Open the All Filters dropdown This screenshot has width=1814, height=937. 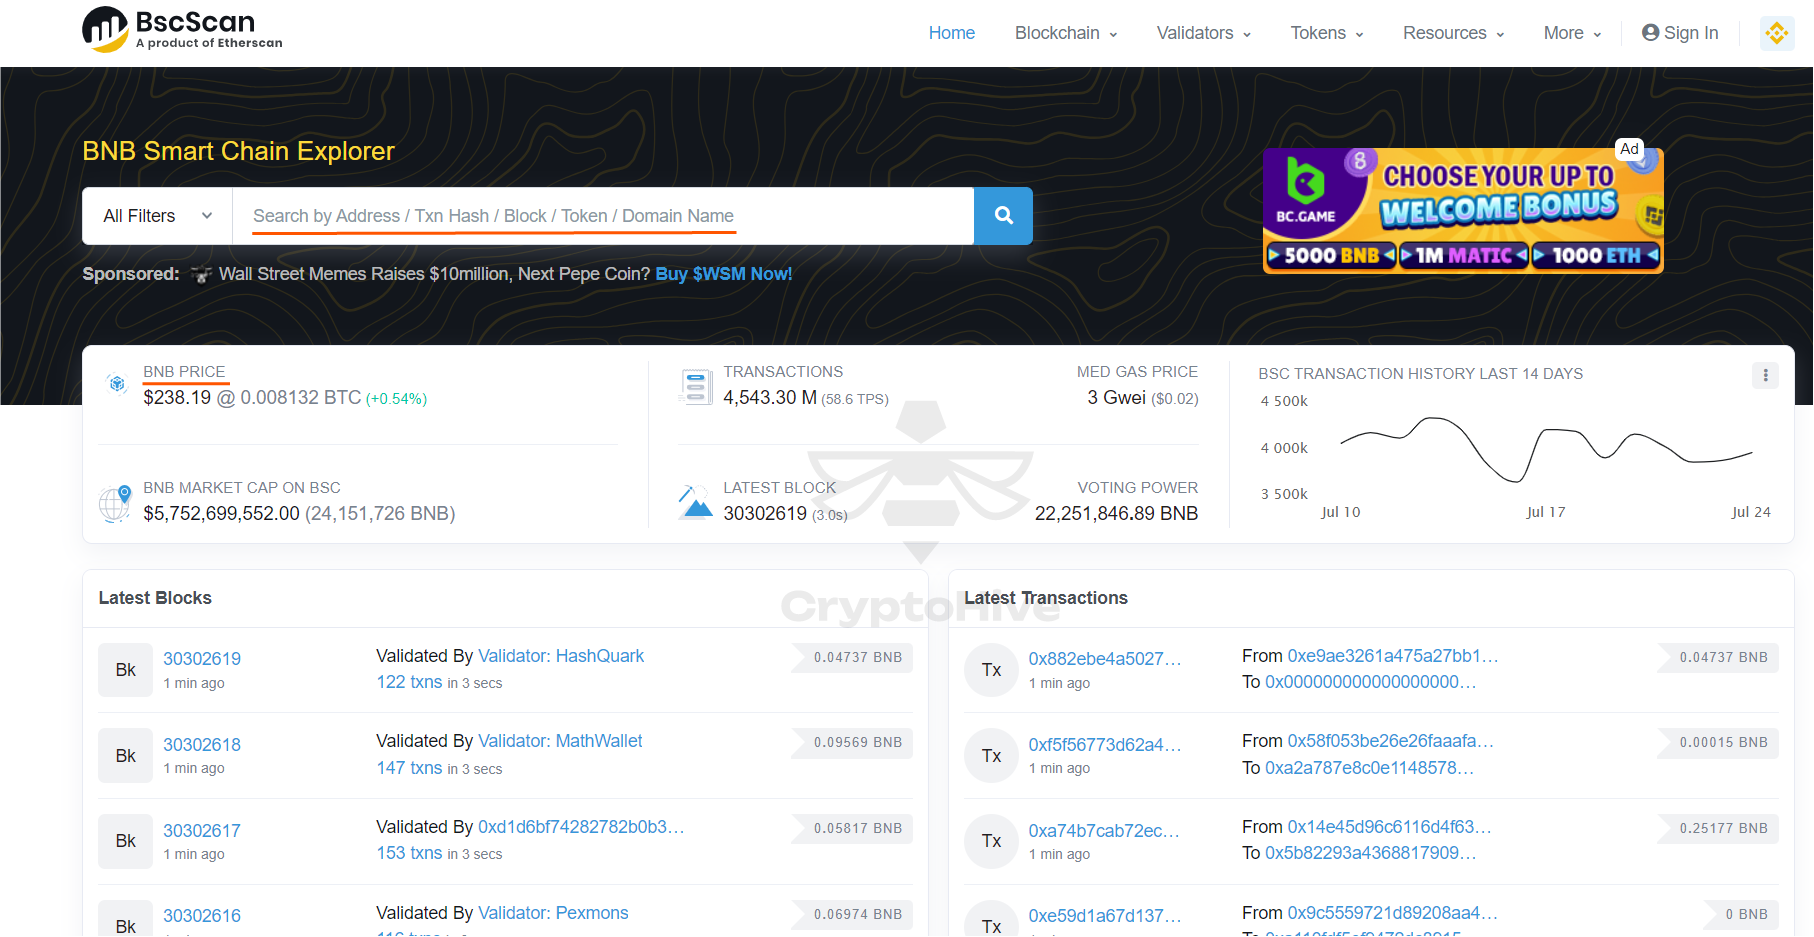tap(157, 216)
